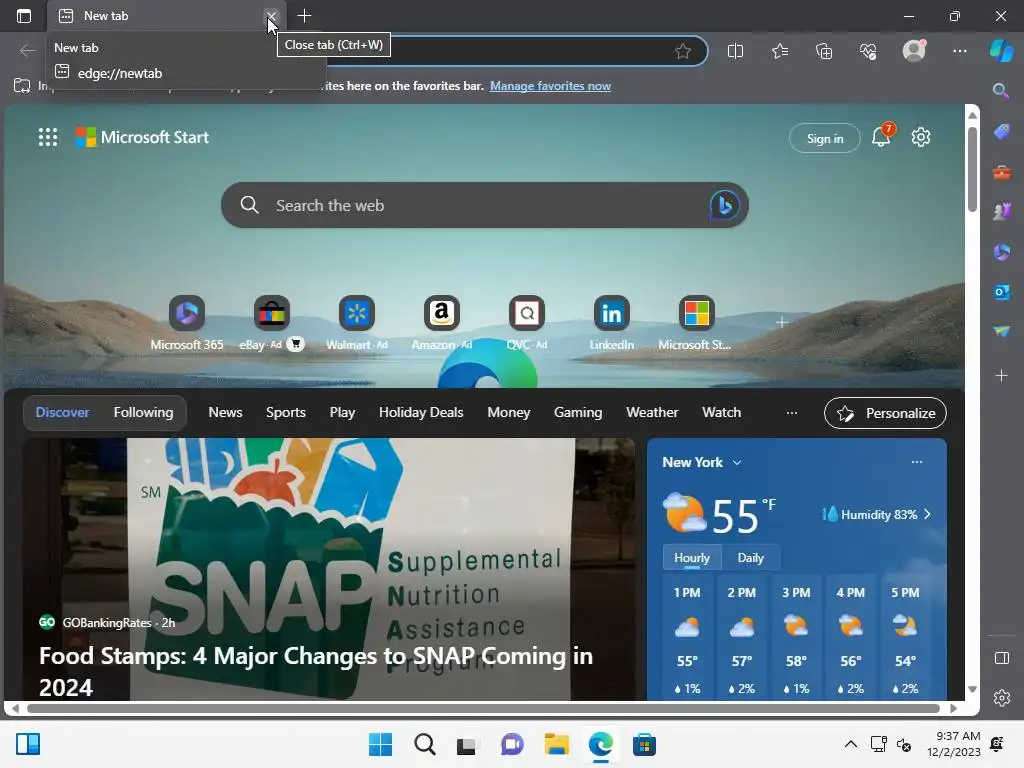Open the LinkedIn quick link
Image resolution: width=1024 pixels, height=768 pixels.
(611, 323)
